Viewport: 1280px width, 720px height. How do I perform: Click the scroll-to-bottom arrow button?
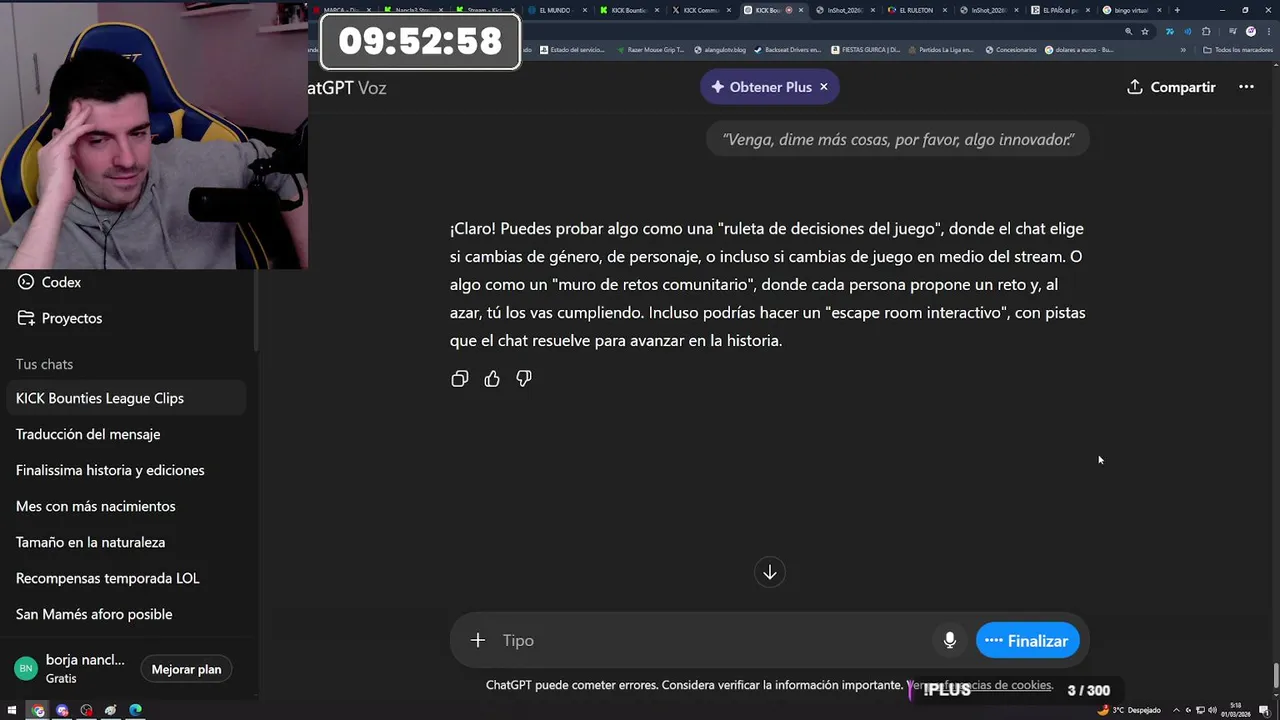[770, 572]
